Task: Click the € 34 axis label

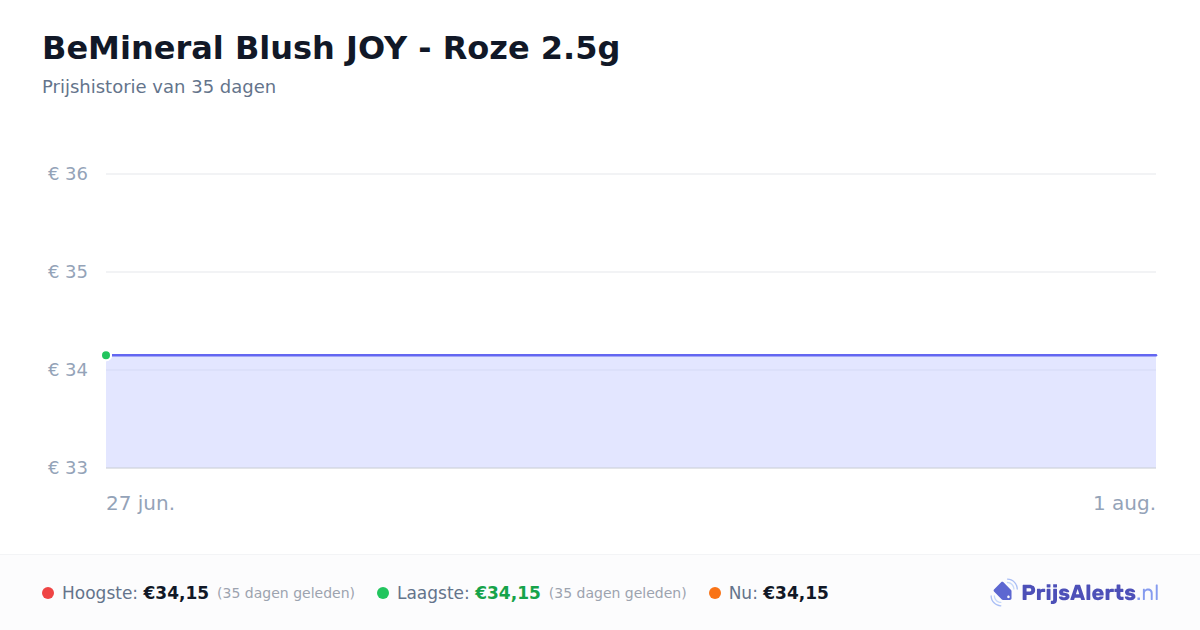Action: pos(68,370)
